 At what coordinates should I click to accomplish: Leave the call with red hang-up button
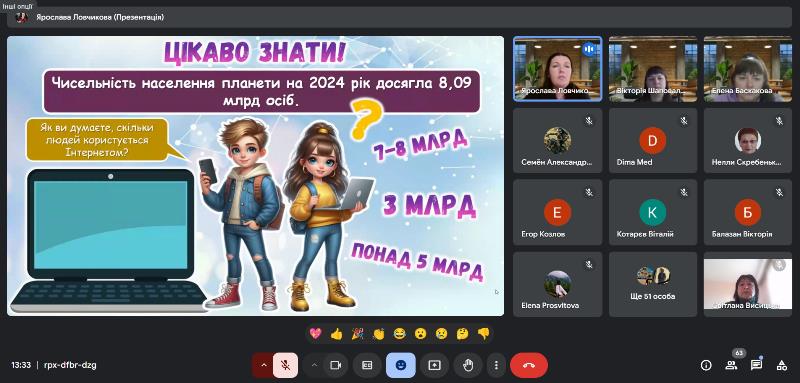point(529,365)
